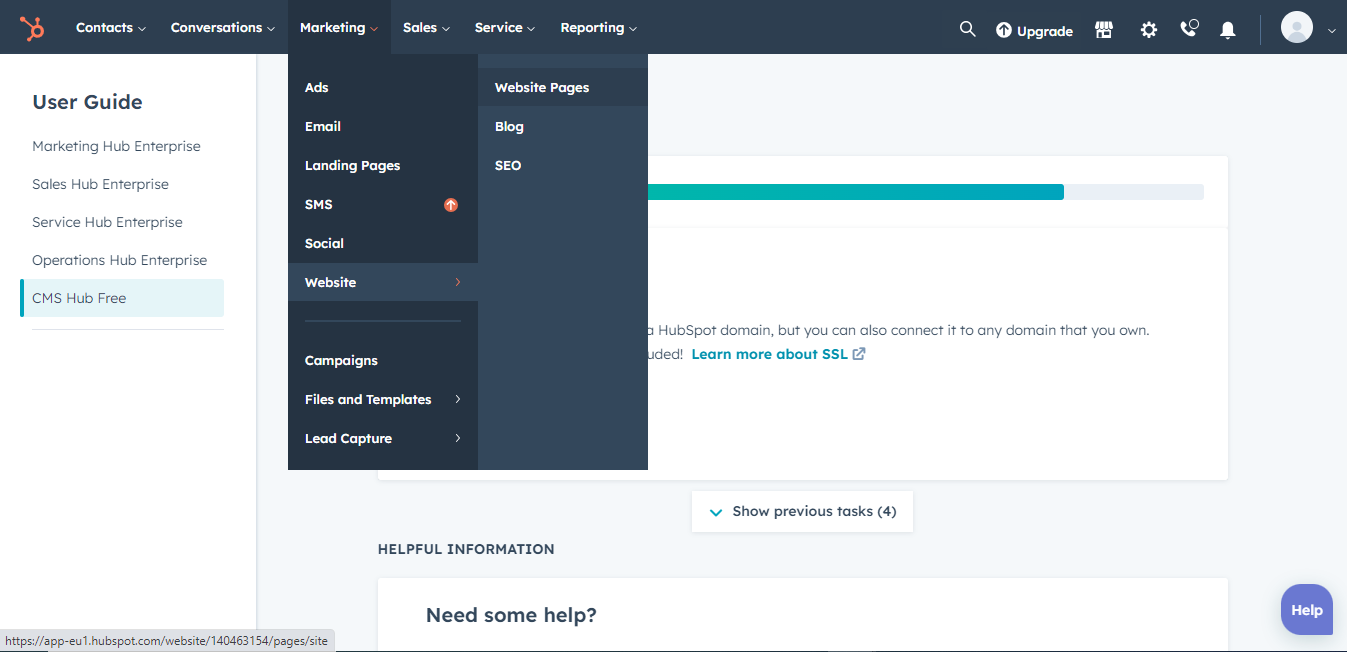The image size is (1347, 652).
Task: Open Service Hub Enterprise guide
Action: [107, 222]
